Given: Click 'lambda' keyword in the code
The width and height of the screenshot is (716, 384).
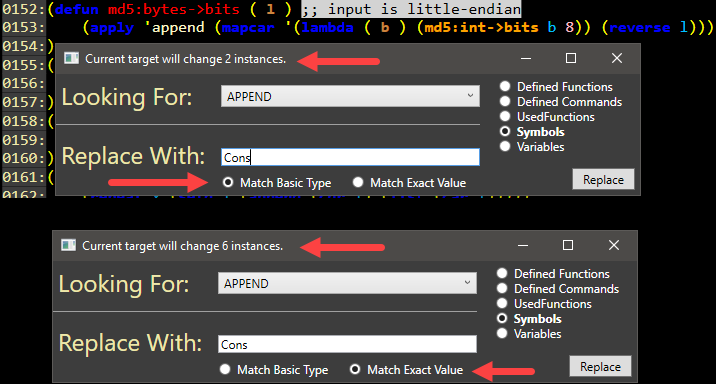Looking at the screenshot, I should (327, 27).
